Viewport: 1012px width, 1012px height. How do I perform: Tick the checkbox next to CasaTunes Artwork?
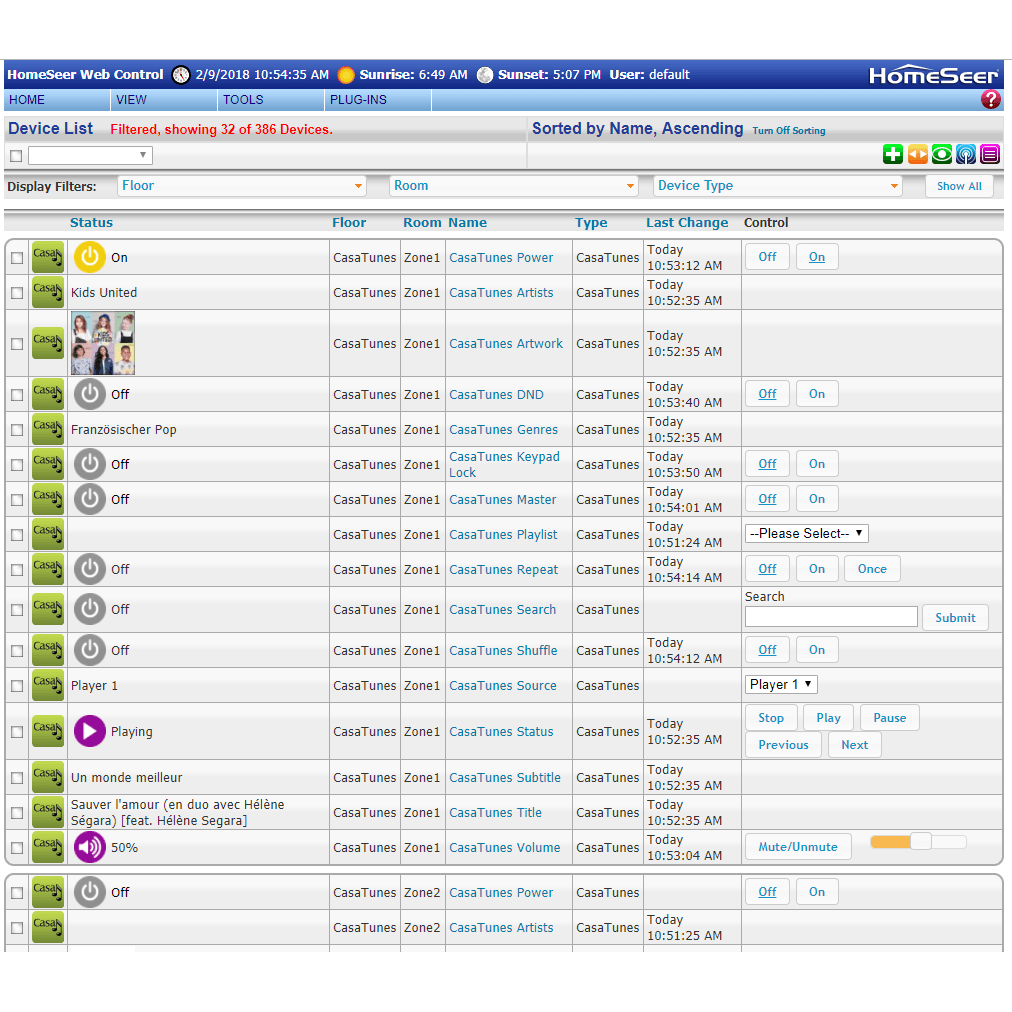click(16, 343)
